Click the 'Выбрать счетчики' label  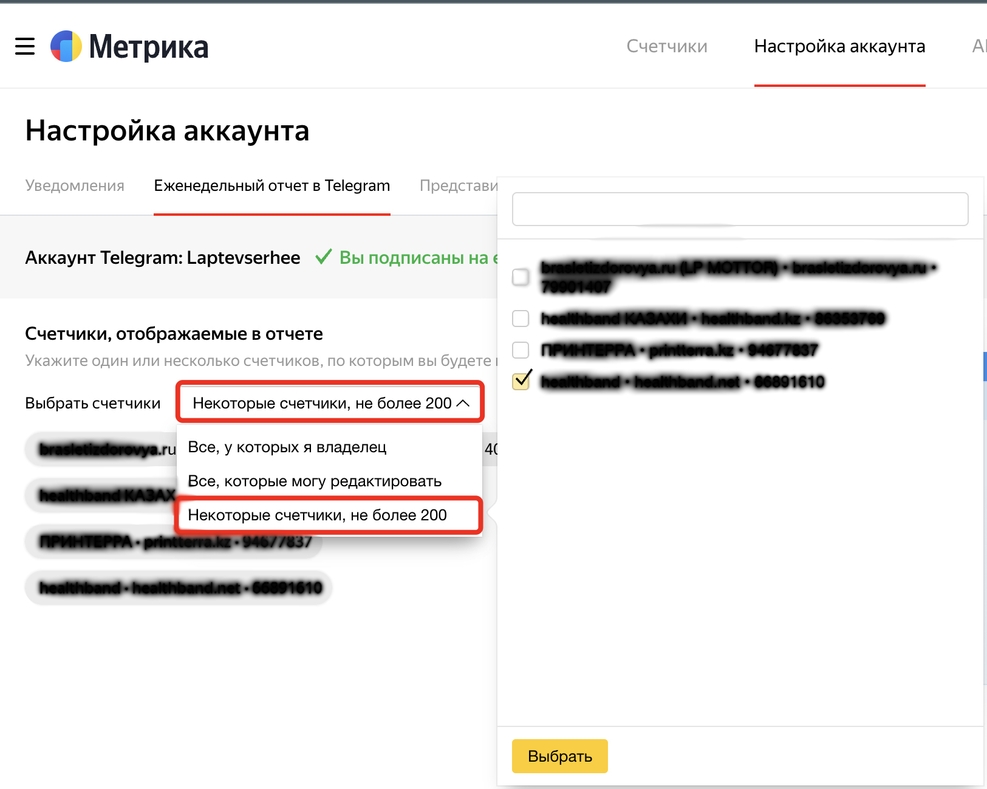[93, 403]
